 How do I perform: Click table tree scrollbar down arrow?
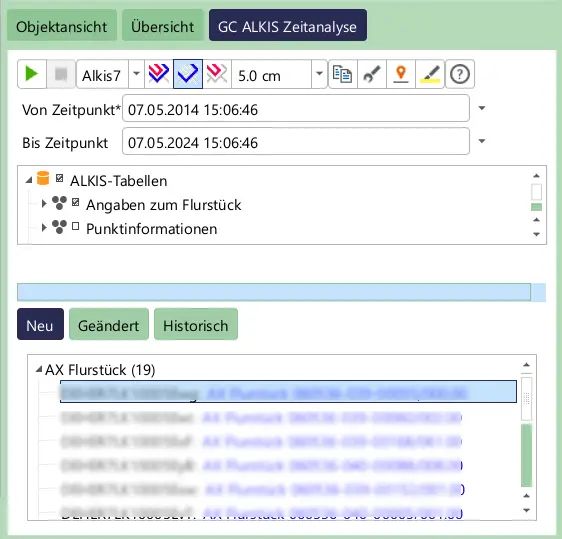(x=536, y=234)
